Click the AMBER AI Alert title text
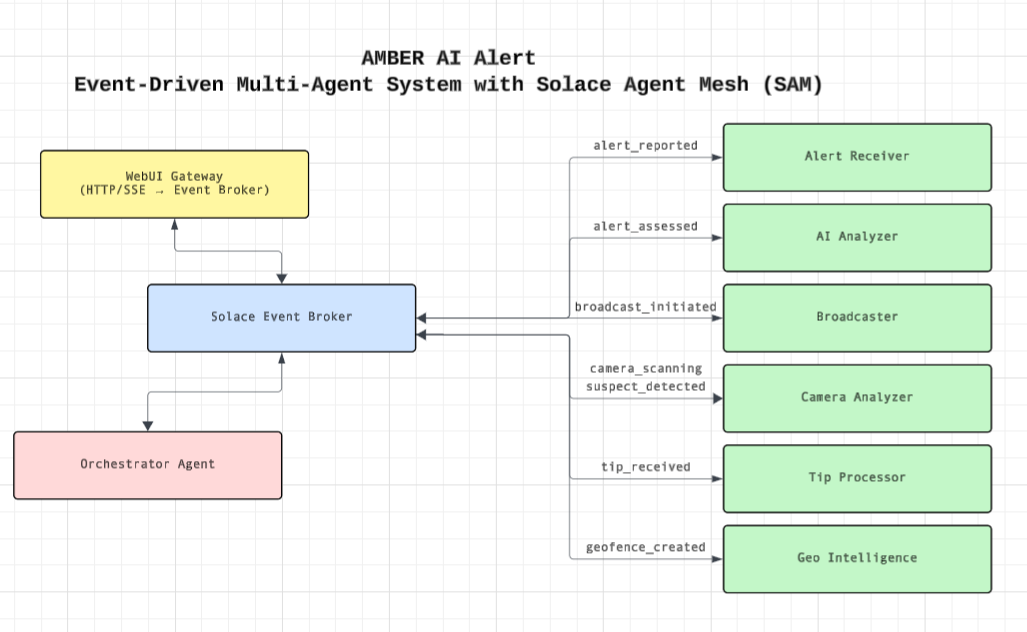The height and width of the screenshot is (632, 1027). coord(449,58)
